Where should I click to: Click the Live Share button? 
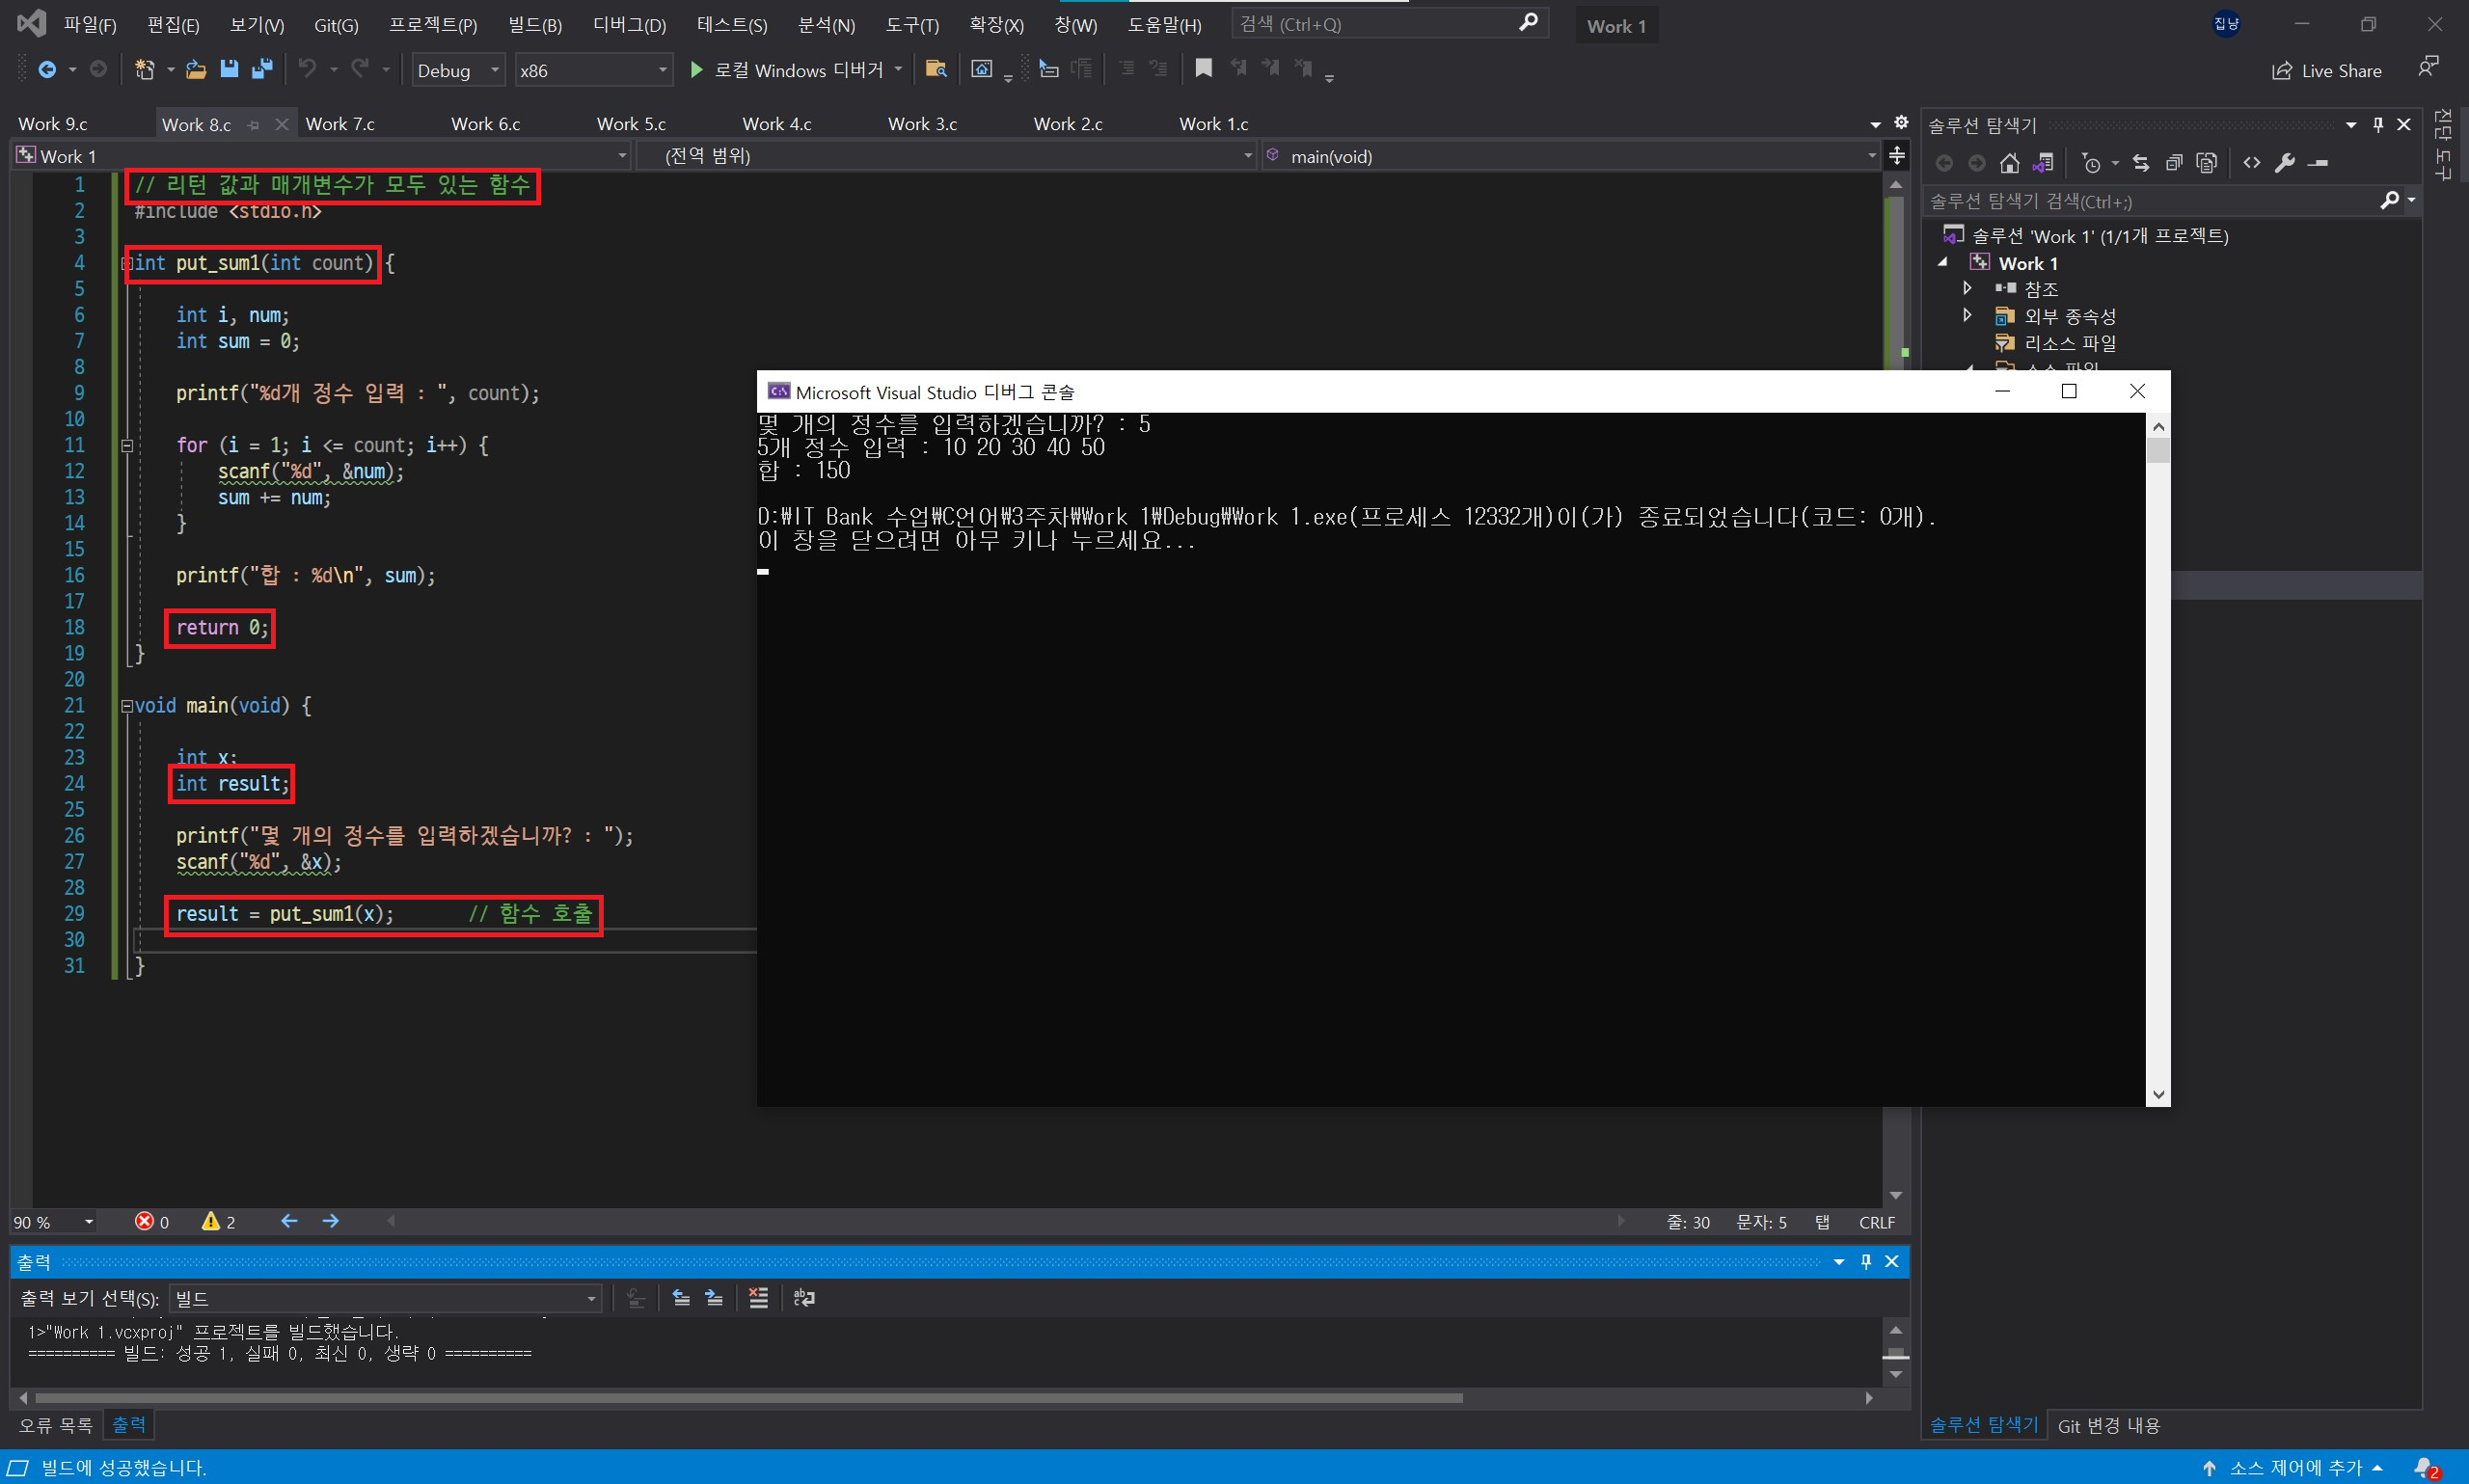point(2326,70)
